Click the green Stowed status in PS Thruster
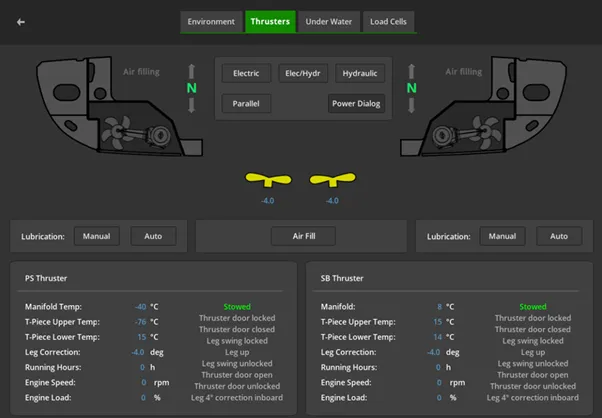The width and height of the screenshot is (602, 418). 237,307
